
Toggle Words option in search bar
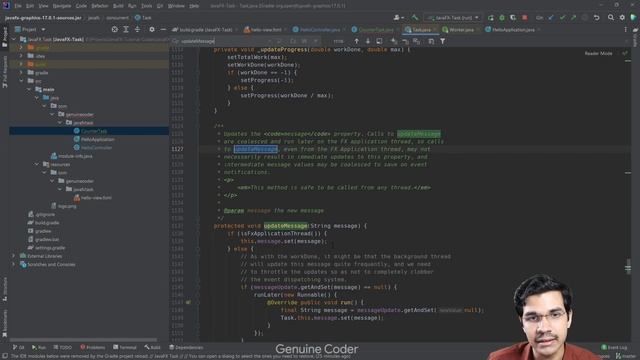click(304, 41)
